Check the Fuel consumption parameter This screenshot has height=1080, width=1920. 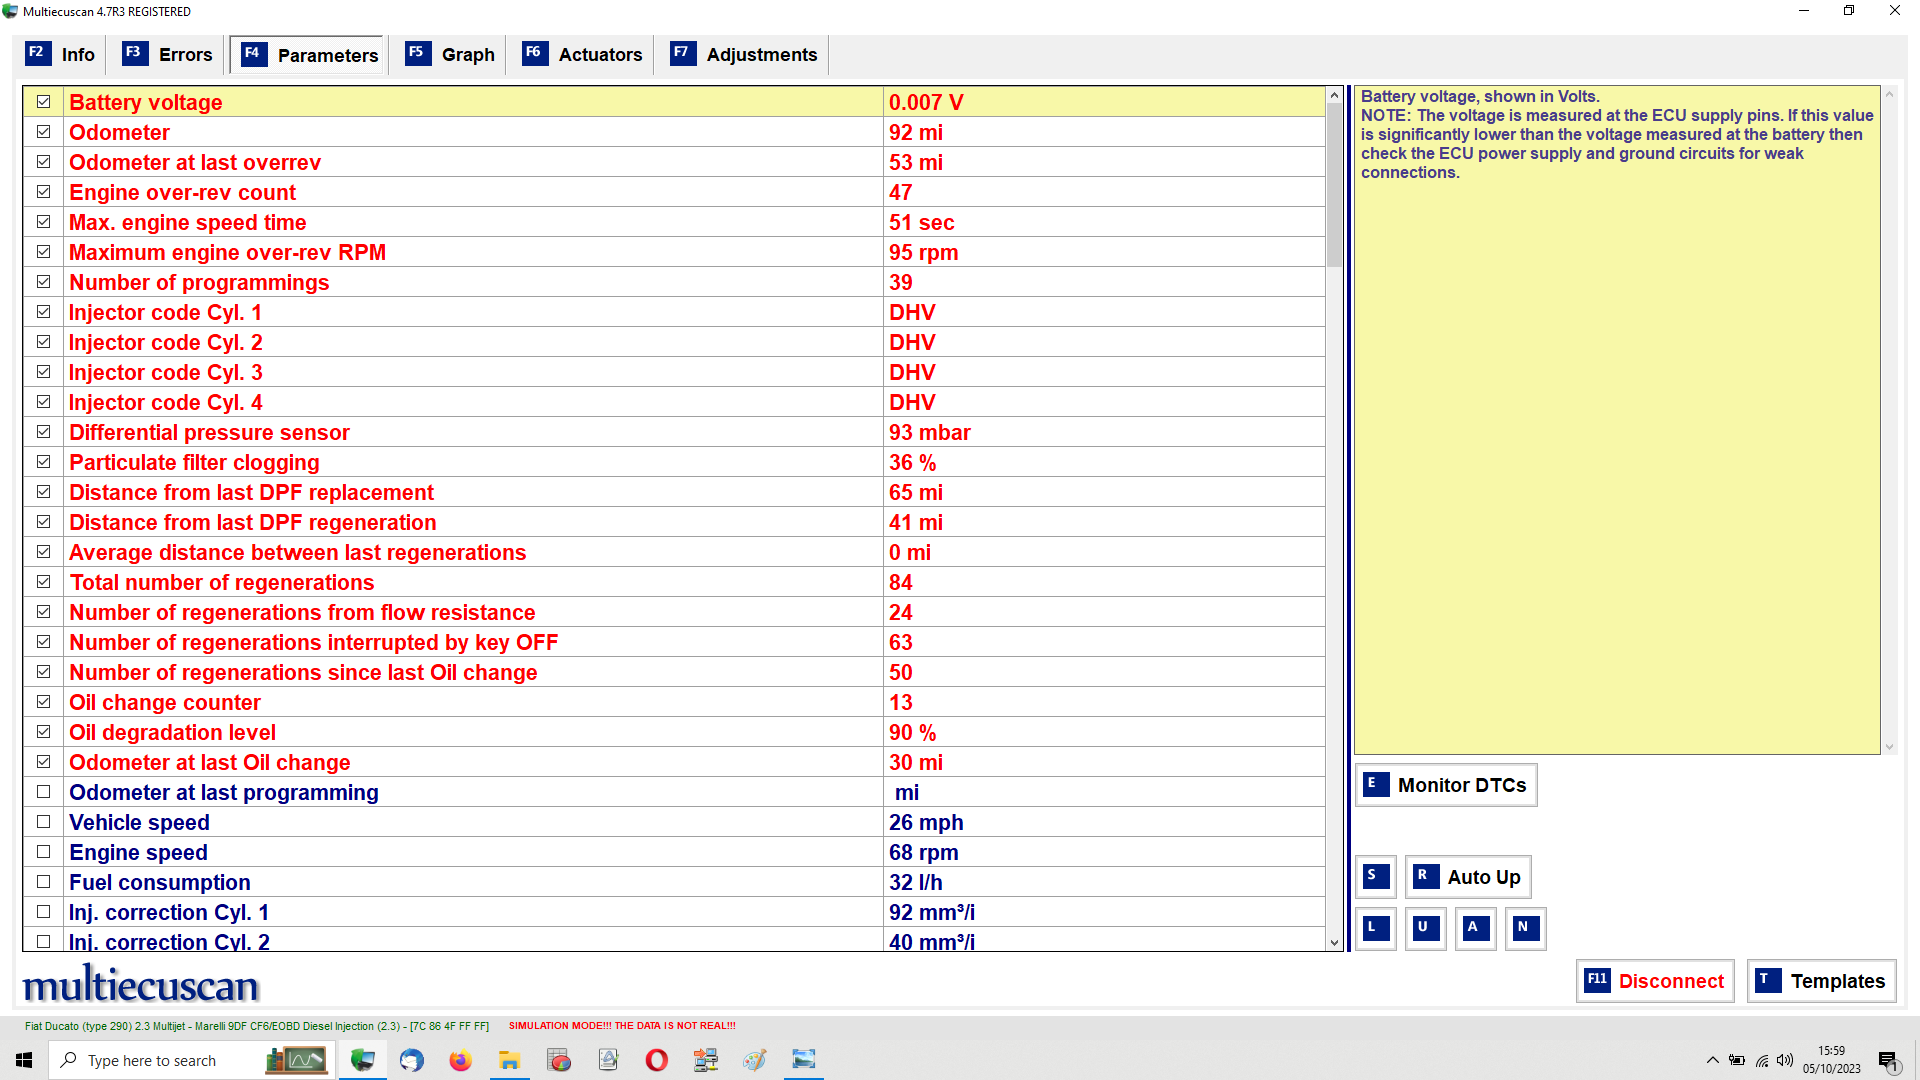[x=44, y=882]
